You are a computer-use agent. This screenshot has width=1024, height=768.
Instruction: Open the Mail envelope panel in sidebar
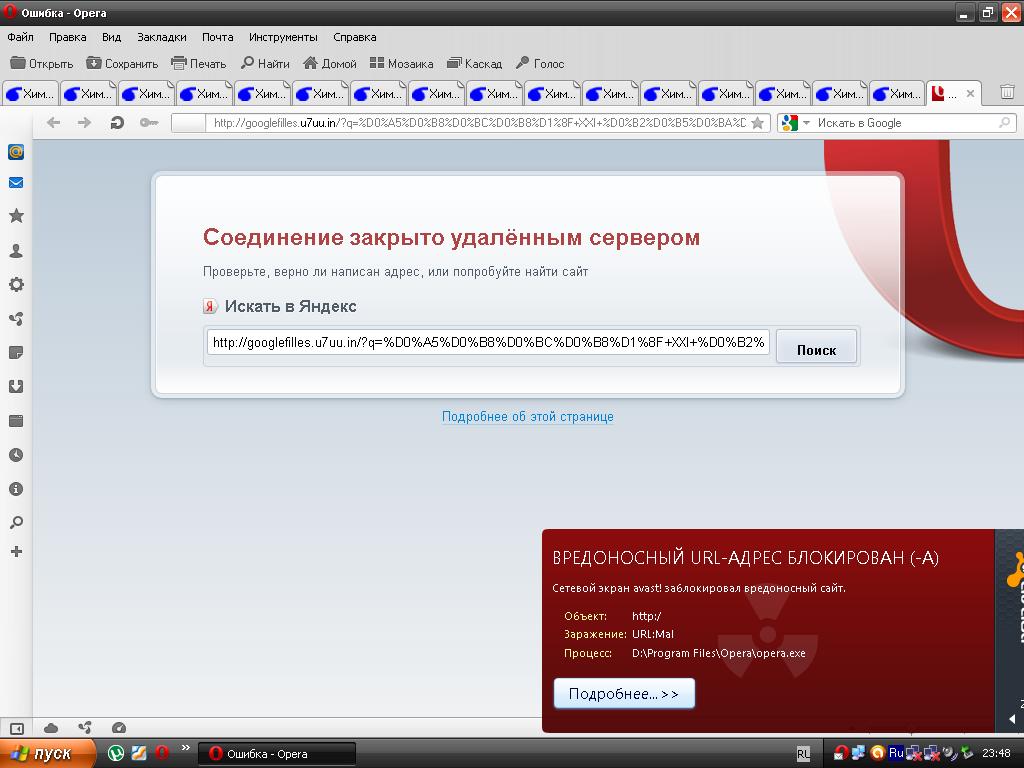[x=16, y=183]
